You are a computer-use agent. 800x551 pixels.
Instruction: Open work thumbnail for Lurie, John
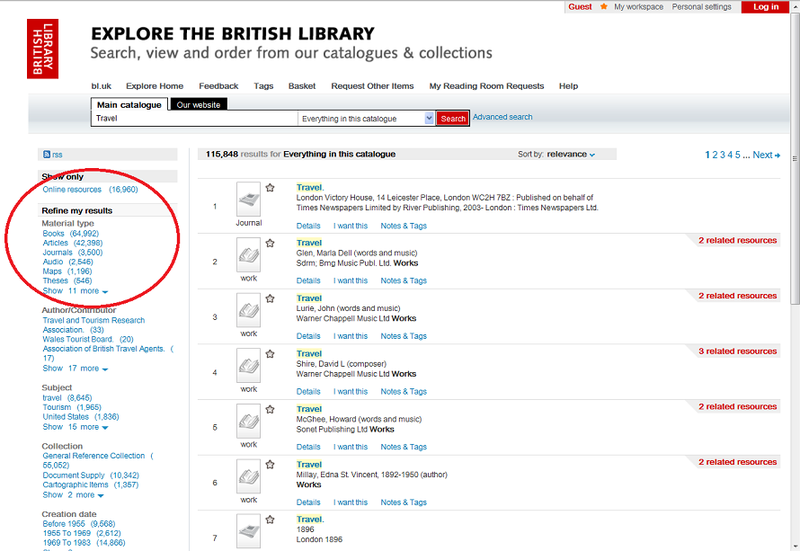(x=248, y=310)
